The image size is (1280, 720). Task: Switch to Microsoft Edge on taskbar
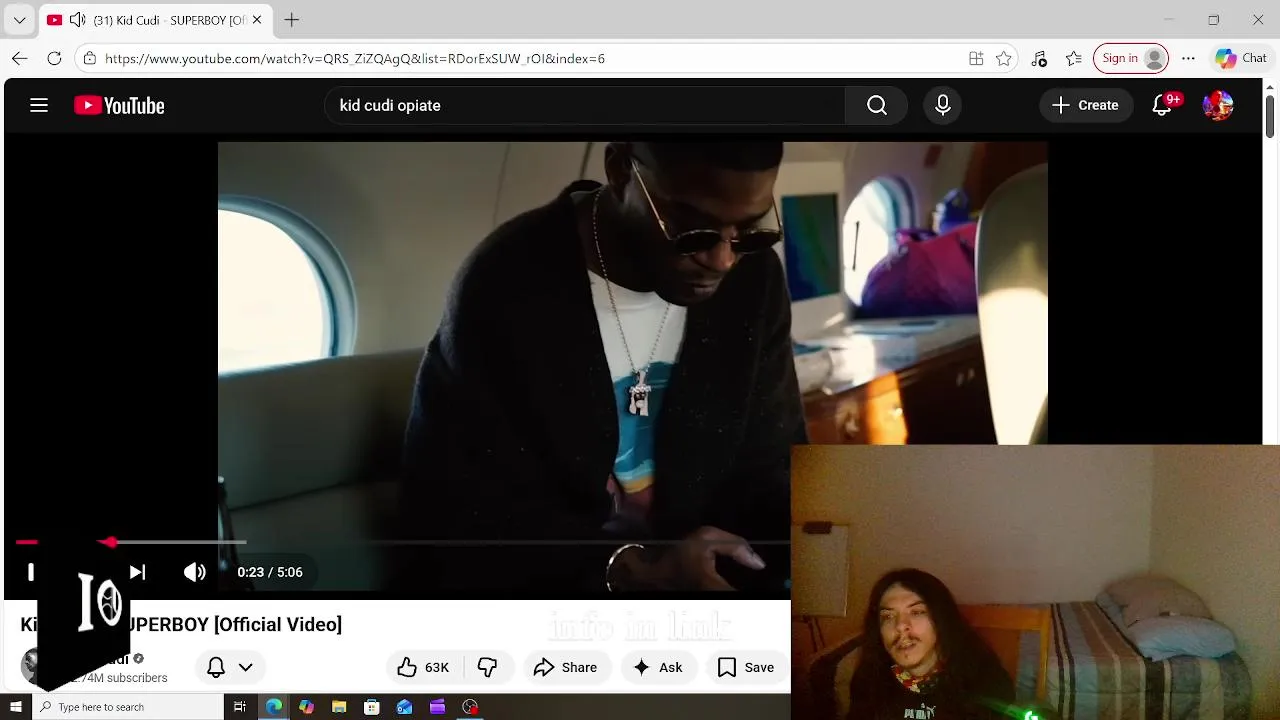click(273, 707)
